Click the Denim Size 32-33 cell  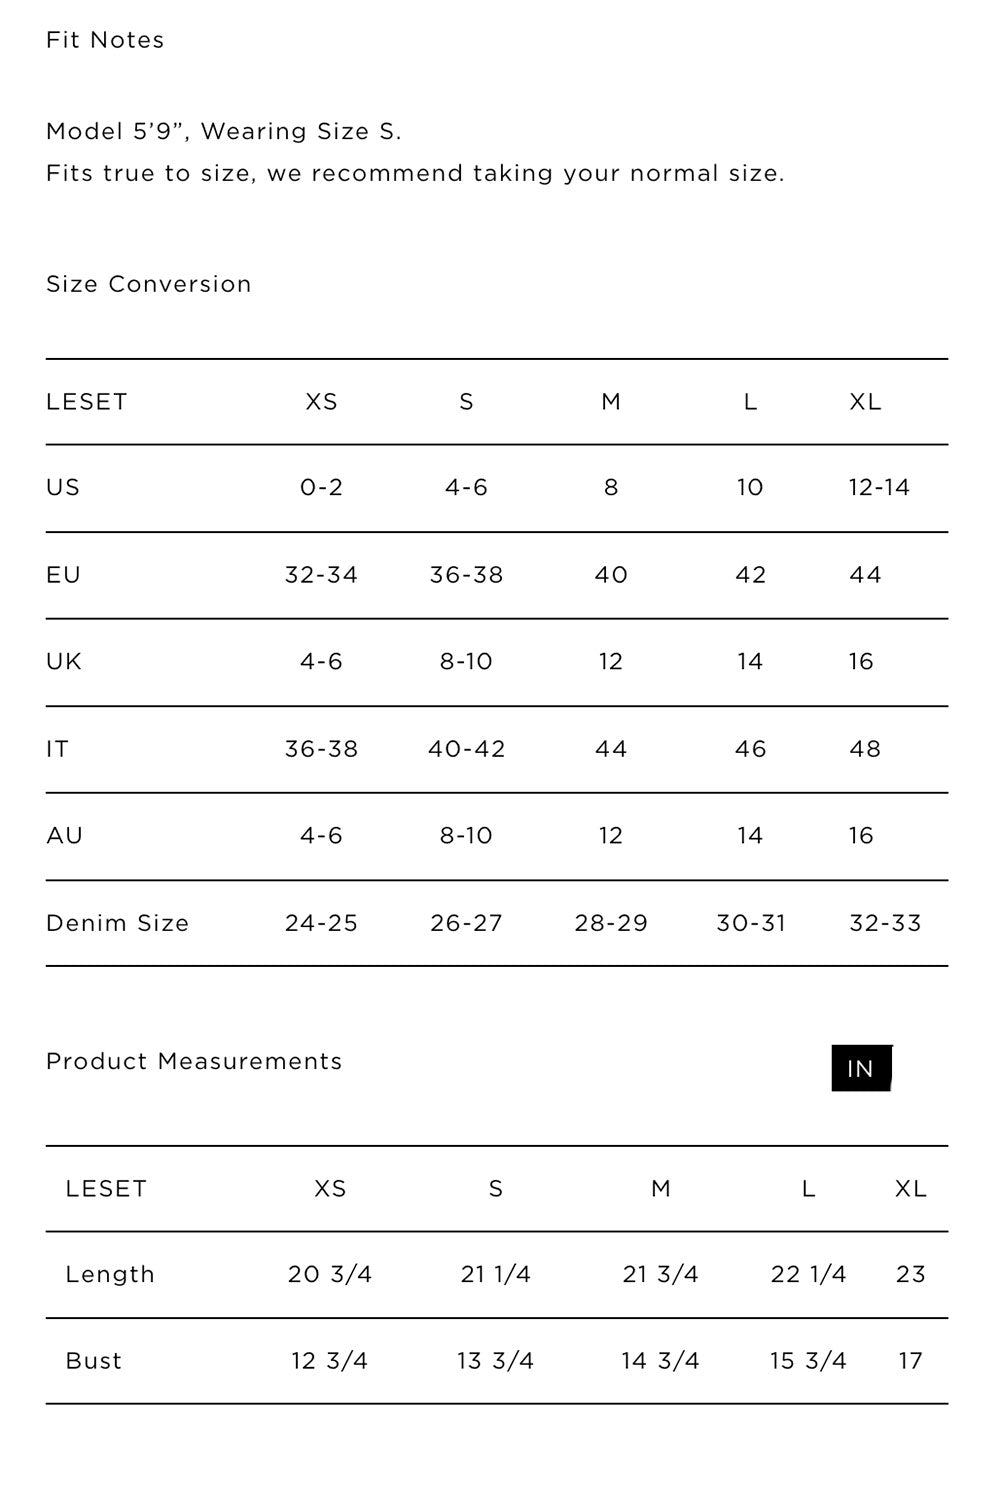click(885, 923)
